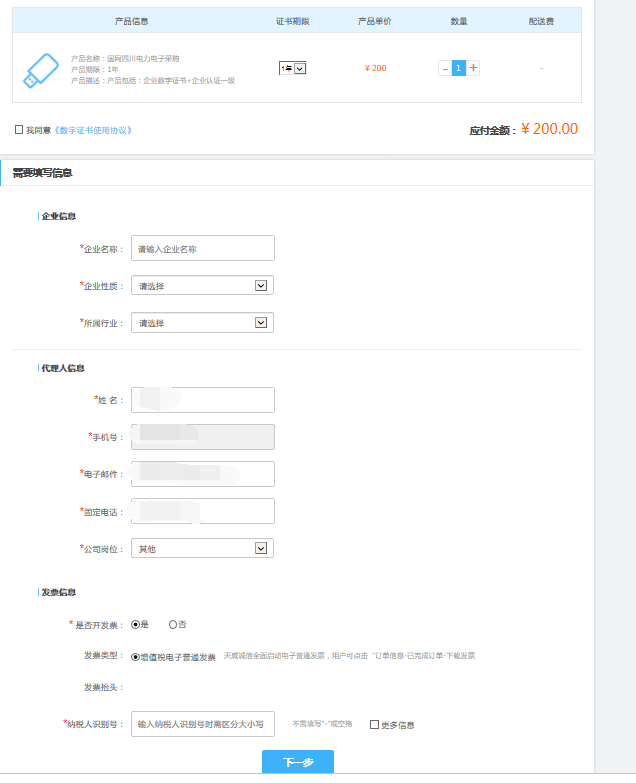The image size is (636, 783).
Task: Open the 公司岗位 dropdown
Action: click(x=202, y=548)
